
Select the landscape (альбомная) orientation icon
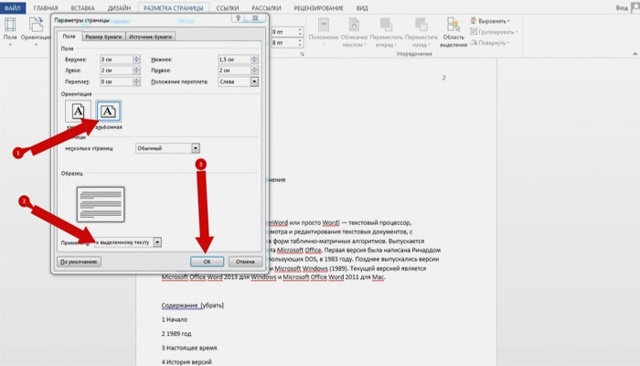click(x=108, y=111)
